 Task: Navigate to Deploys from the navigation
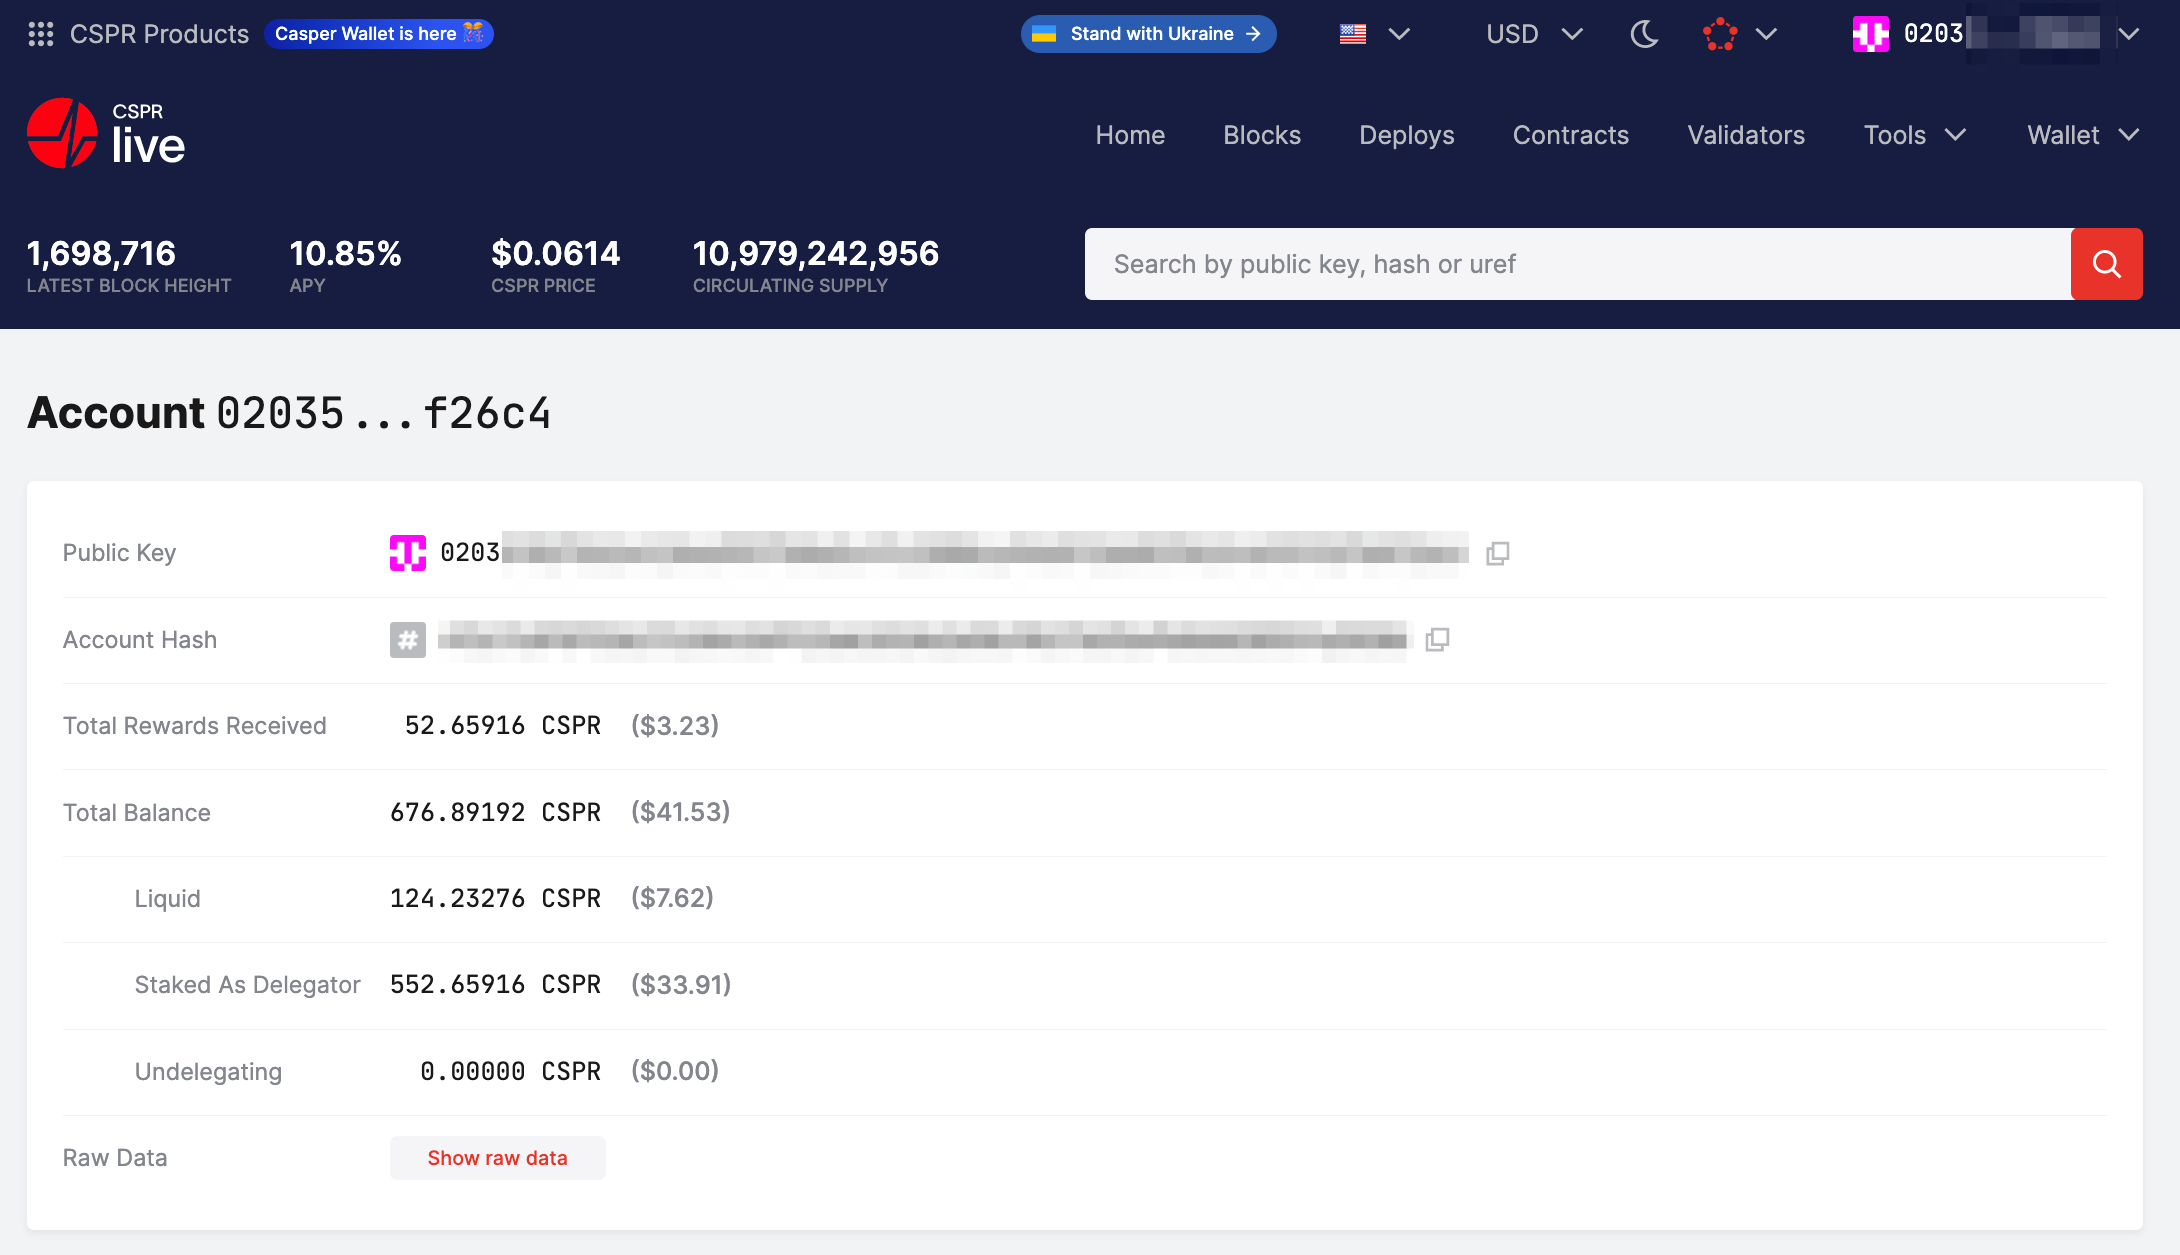click(x=1406, y=135)
